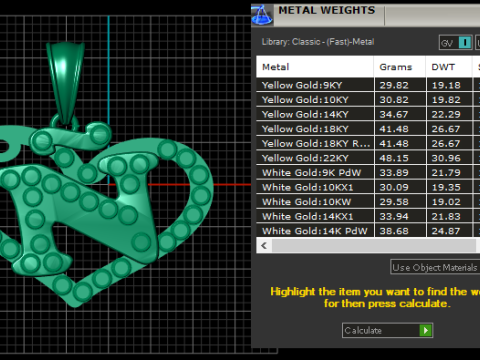Select the Metal column header
Viewport: 480px width, 360px height.
315,67
